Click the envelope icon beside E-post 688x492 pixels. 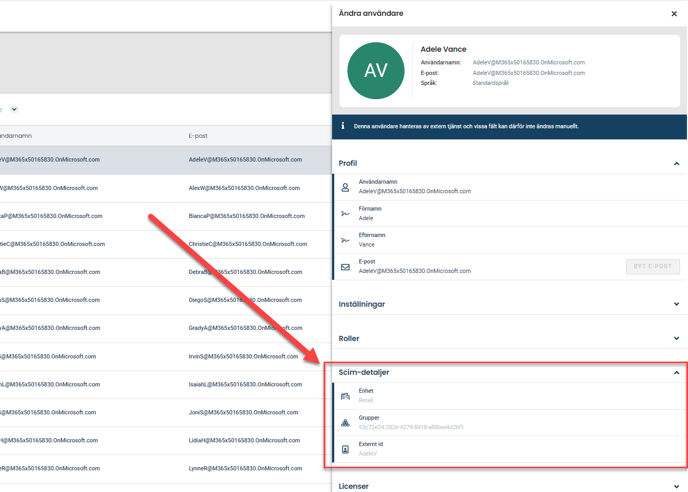345,267
